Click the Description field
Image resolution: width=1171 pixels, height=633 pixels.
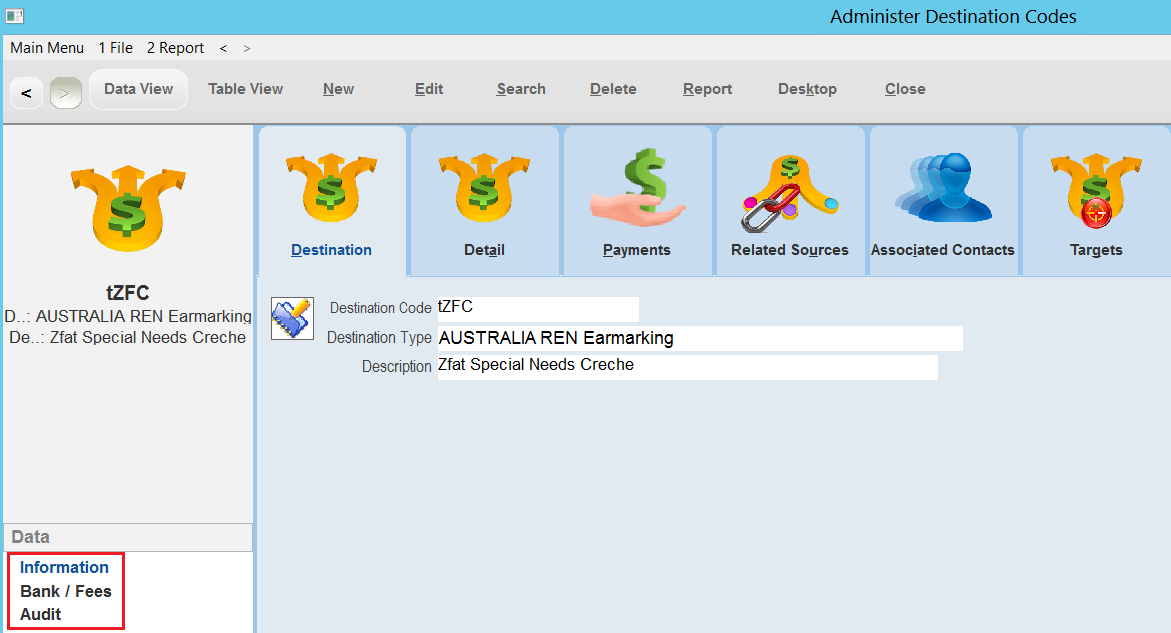tap(687, 367)
